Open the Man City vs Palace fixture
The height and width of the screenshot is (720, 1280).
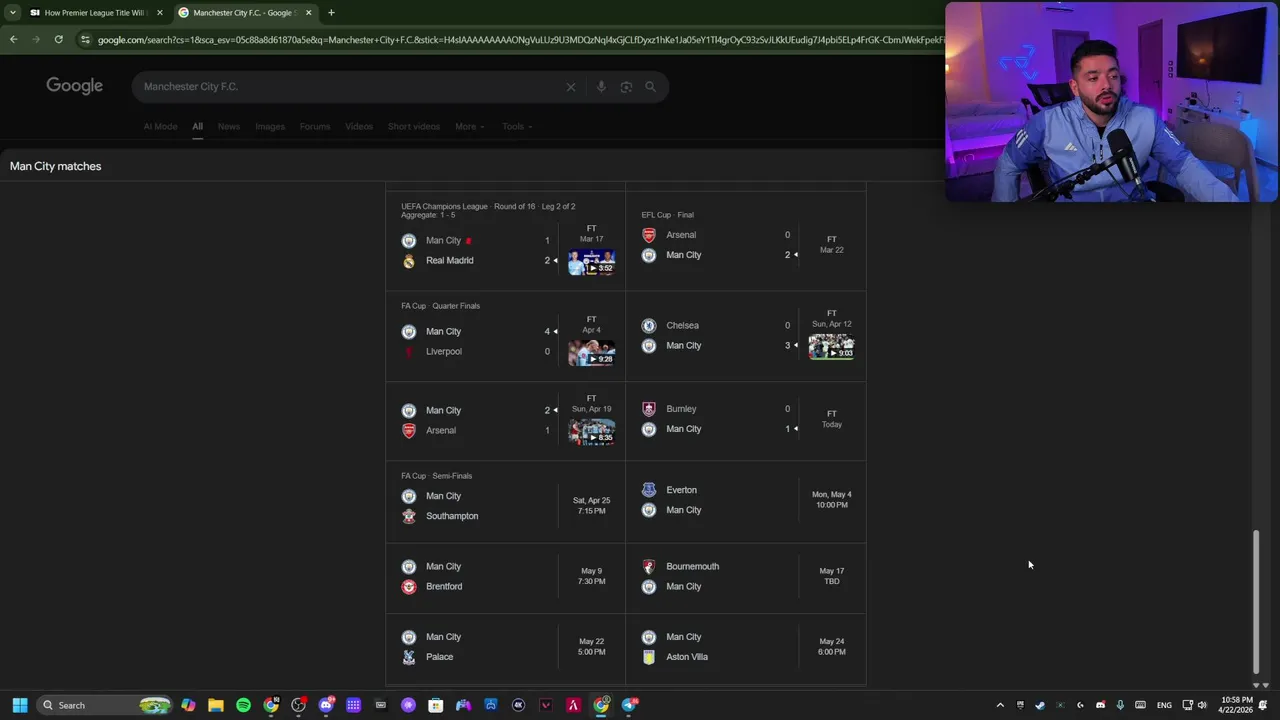point(506,647)
